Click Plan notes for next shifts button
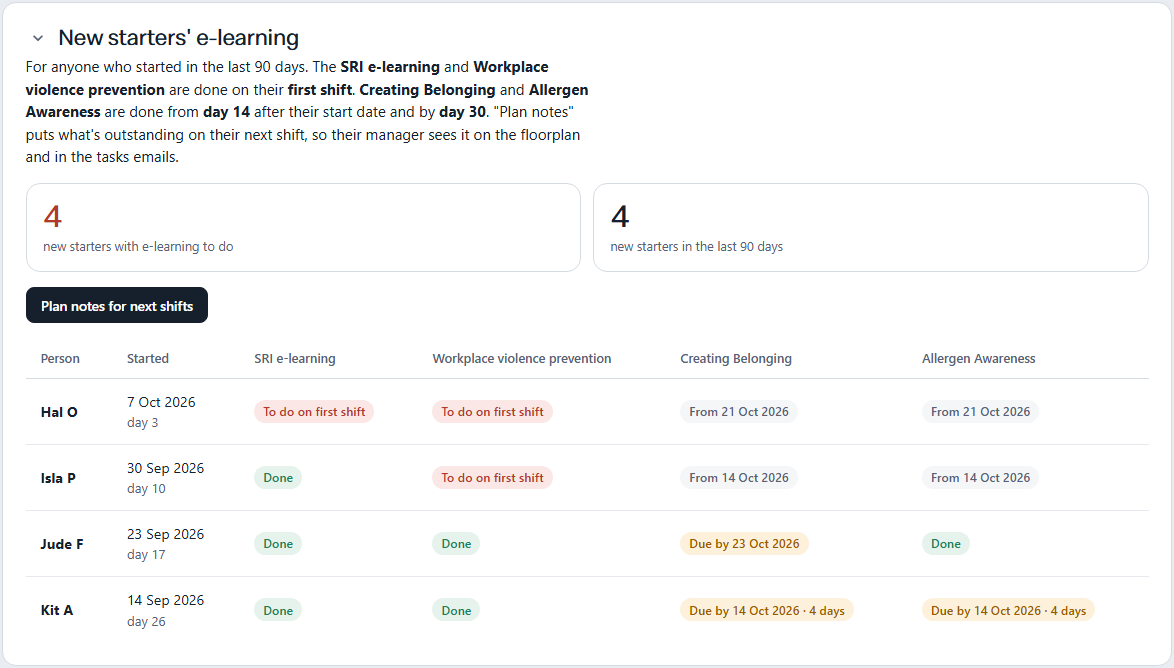 [x=117, y=306]
